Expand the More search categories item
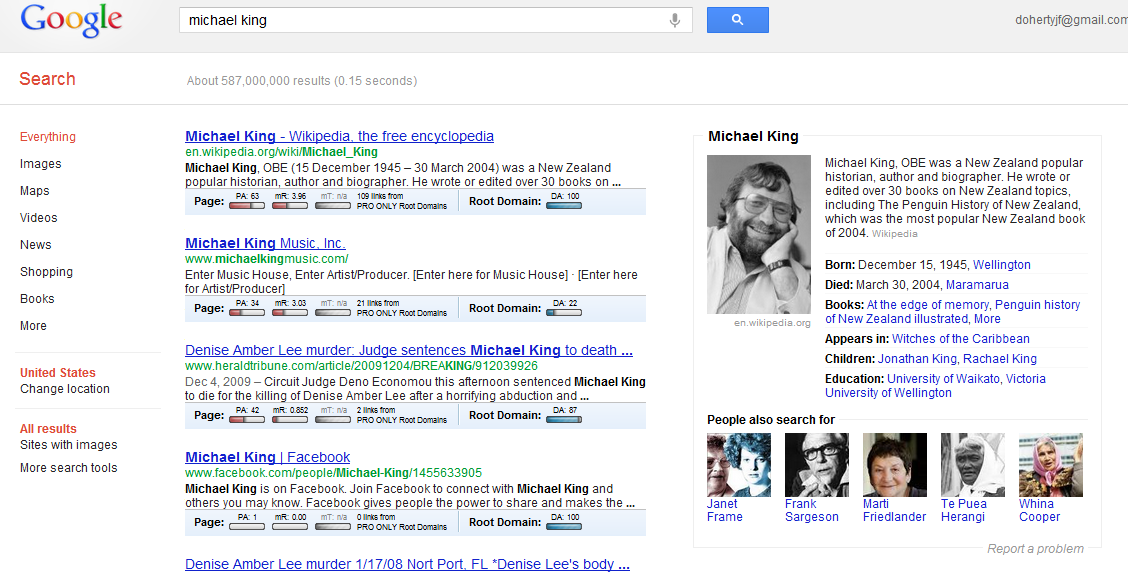 coord(33,326)
